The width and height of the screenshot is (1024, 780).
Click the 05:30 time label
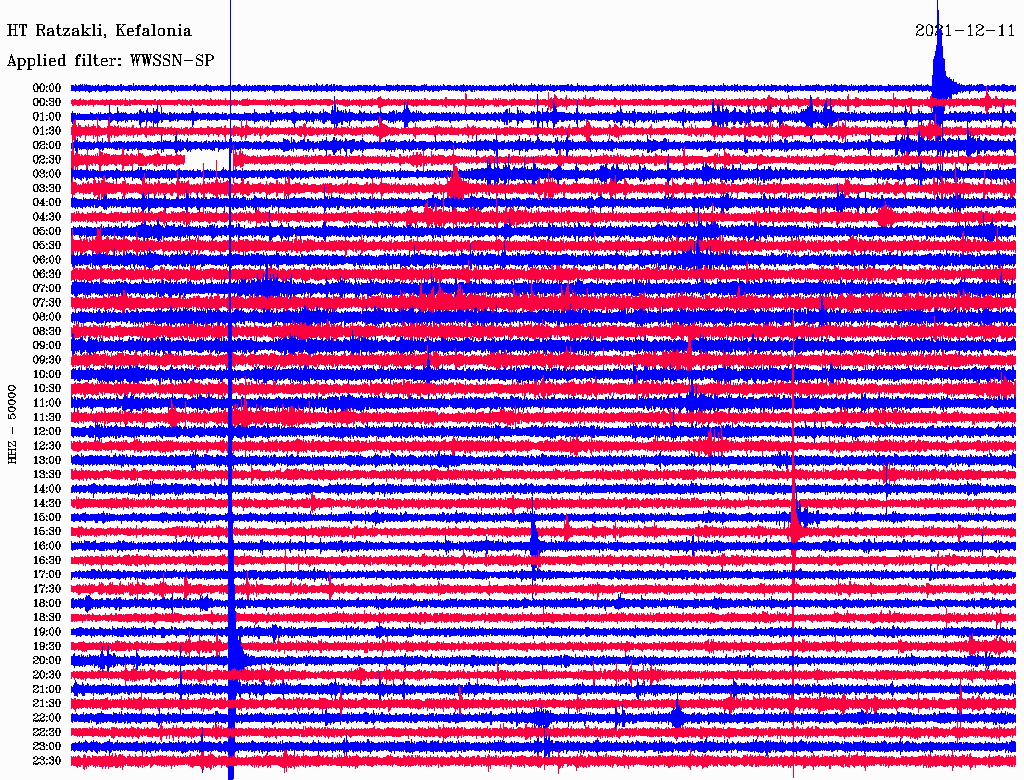click(x=47, y=245)
